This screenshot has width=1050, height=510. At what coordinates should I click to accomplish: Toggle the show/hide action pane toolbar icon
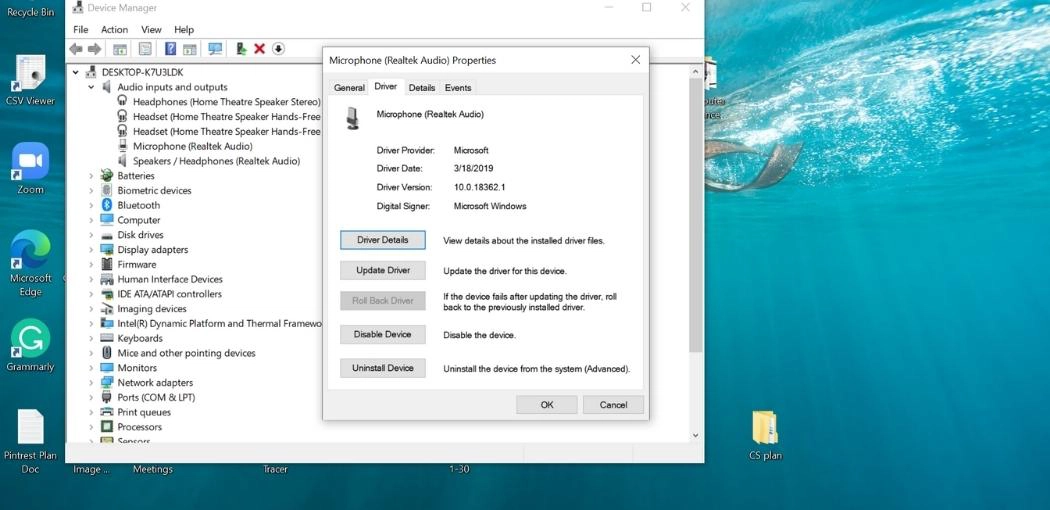[190, 49]
